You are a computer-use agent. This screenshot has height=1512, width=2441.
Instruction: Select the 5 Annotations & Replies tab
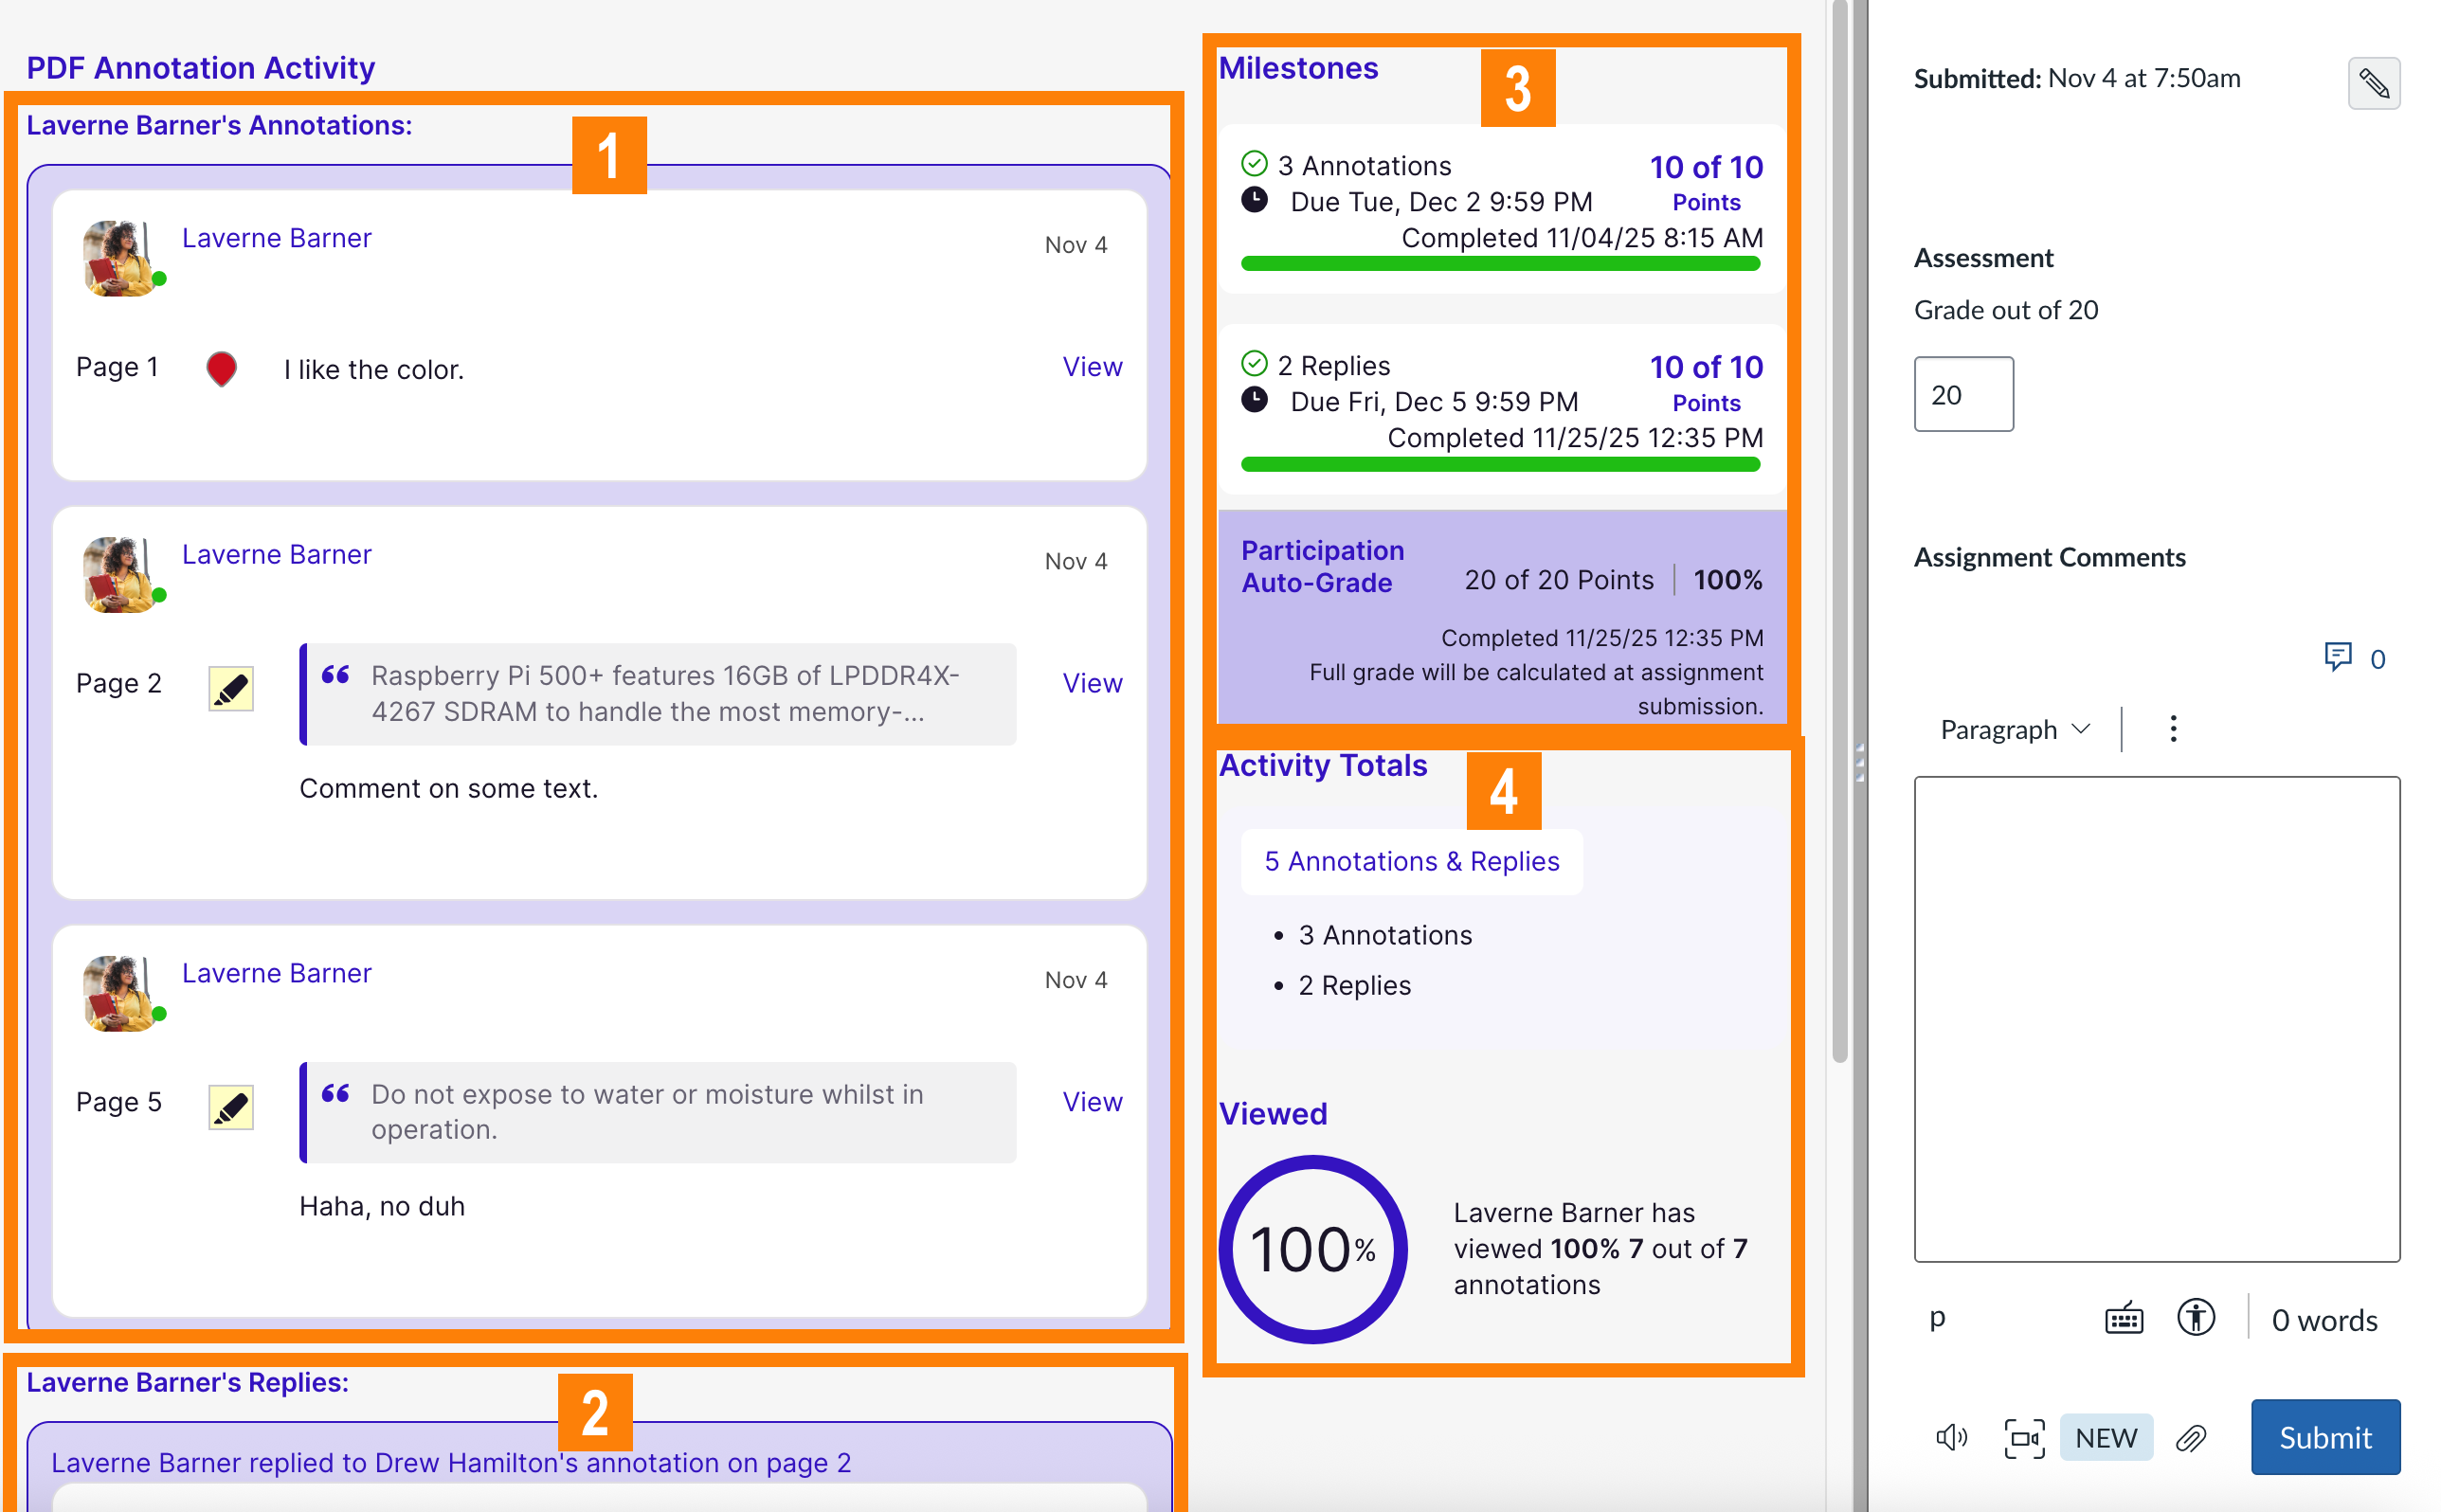click(x=1410, y=861)
